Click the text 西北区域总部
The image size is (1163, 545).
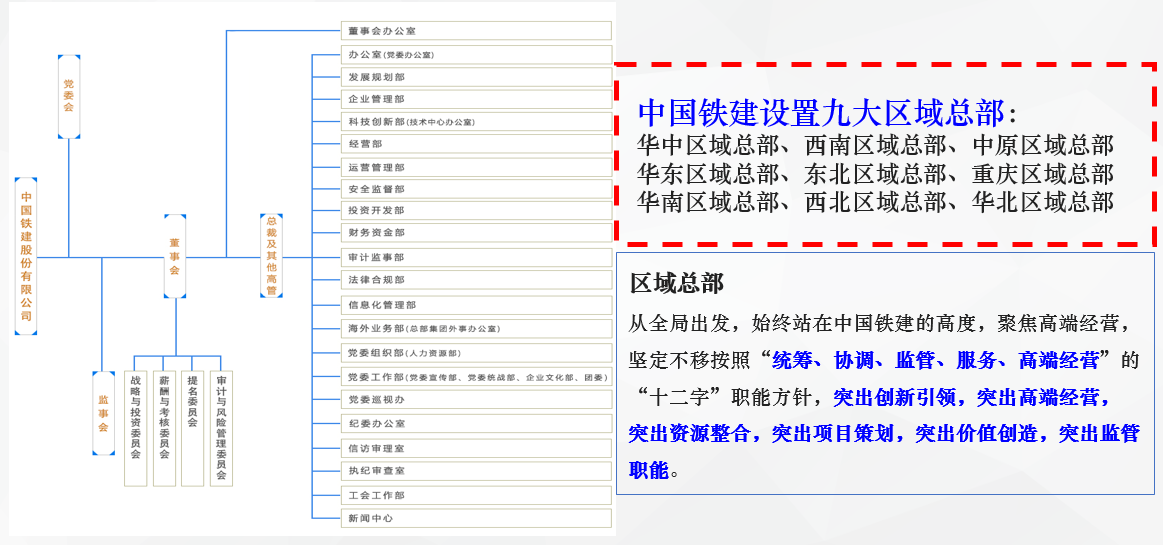pyautogui.click(x=875, y=201)
